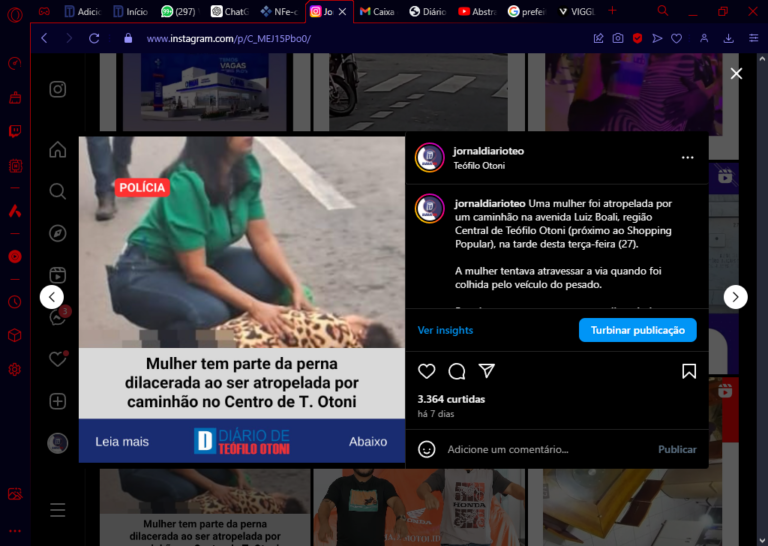The width and height of the screenshot is (768, 546).
Task: Go back in browser history
Action: [x=45, y=38]
